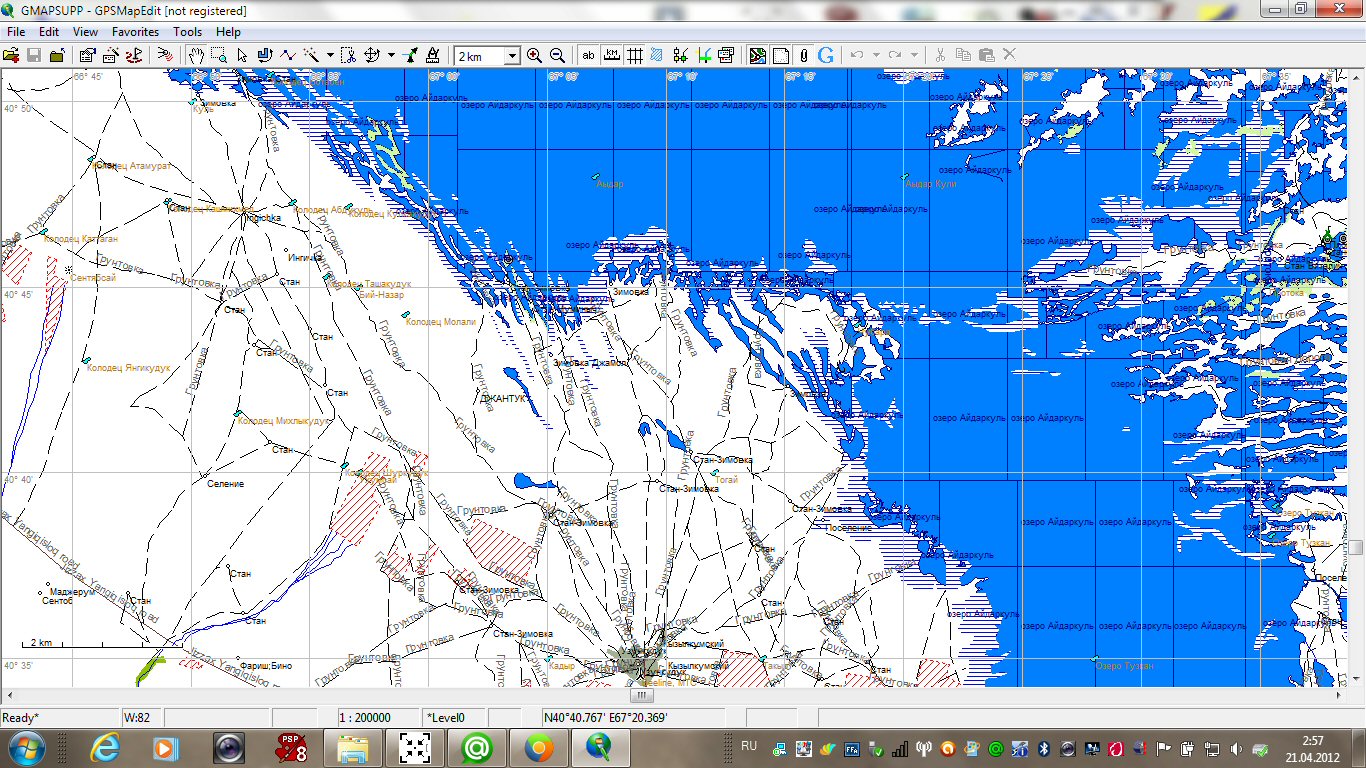The image size is (1366, 768).
Task: Select the arrow pointer tool
Action: click(x=242, y=56)
